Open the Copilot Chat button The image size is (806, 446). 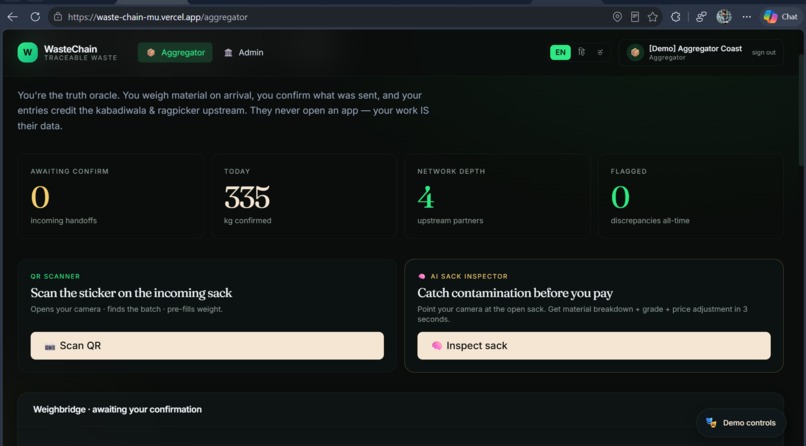click(x=780, y=17)
